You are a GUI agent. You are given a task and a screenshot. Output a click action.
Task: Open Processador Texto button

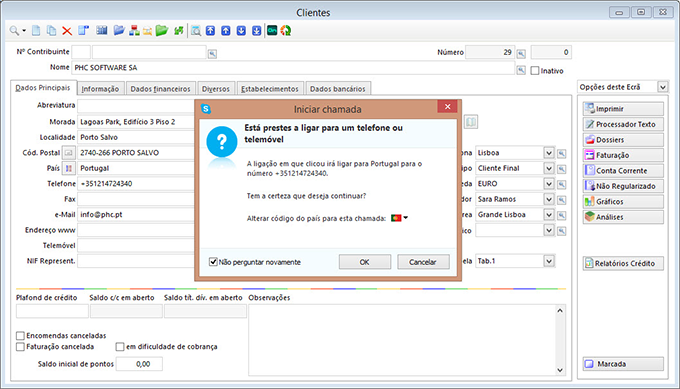pos(623,124)
